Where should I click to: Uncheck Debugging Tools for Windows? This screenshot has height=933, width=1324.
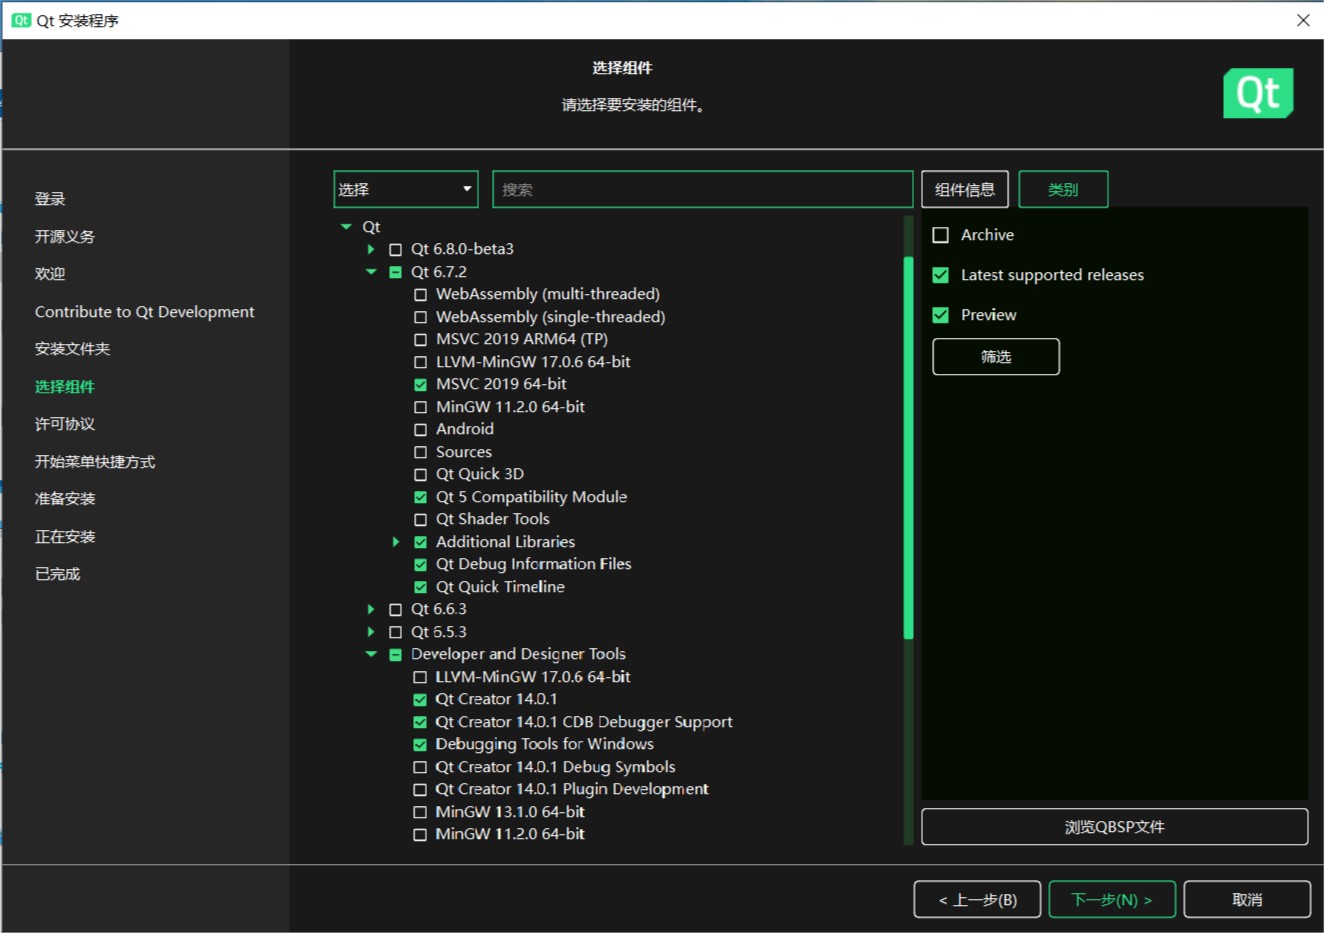pos(420,744)
